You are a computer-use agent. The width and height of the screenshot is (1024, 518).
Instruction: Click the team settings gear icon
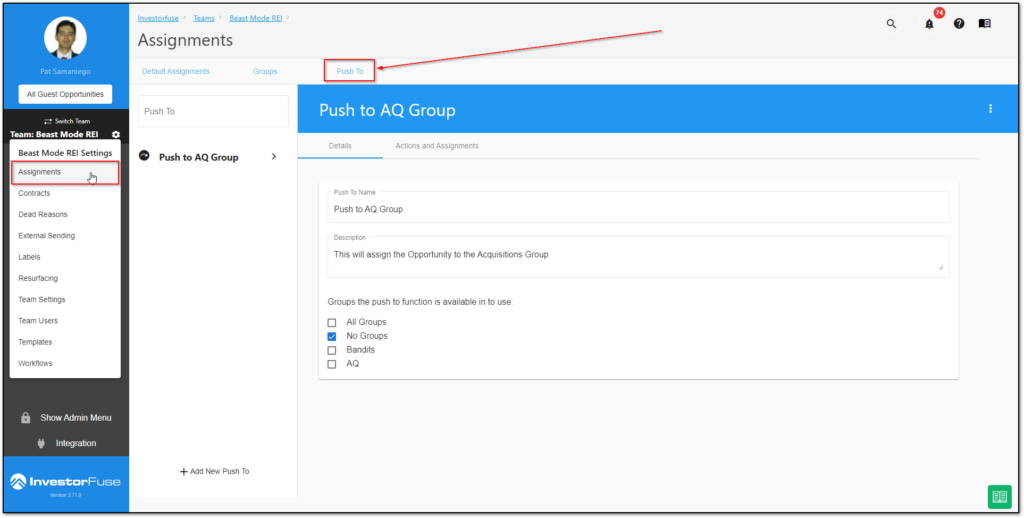pos(116,135)
